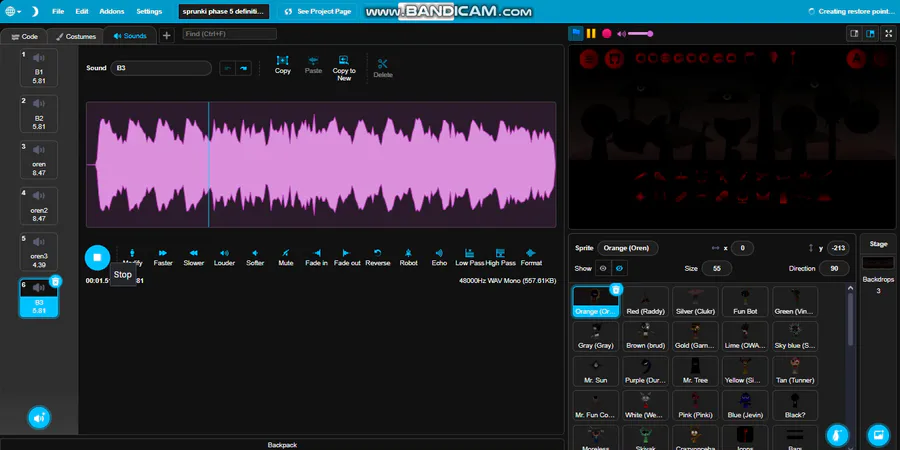This screenshot has height=450, width=900.
Task: Stop sound playback with the round button
Action: point(97,257)
